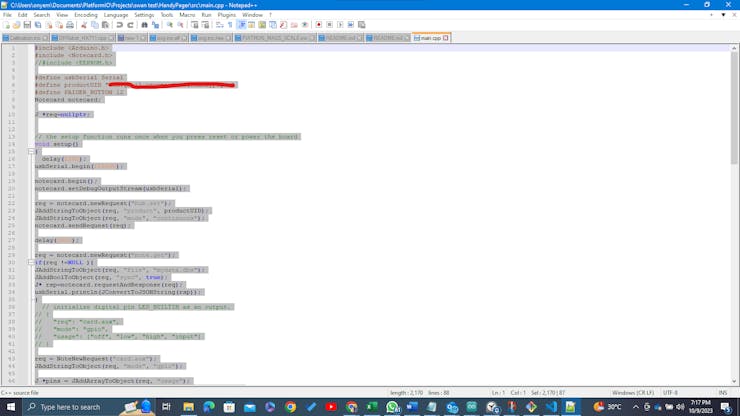Toggle INS mode in status bar

click(x=723, y=392)
